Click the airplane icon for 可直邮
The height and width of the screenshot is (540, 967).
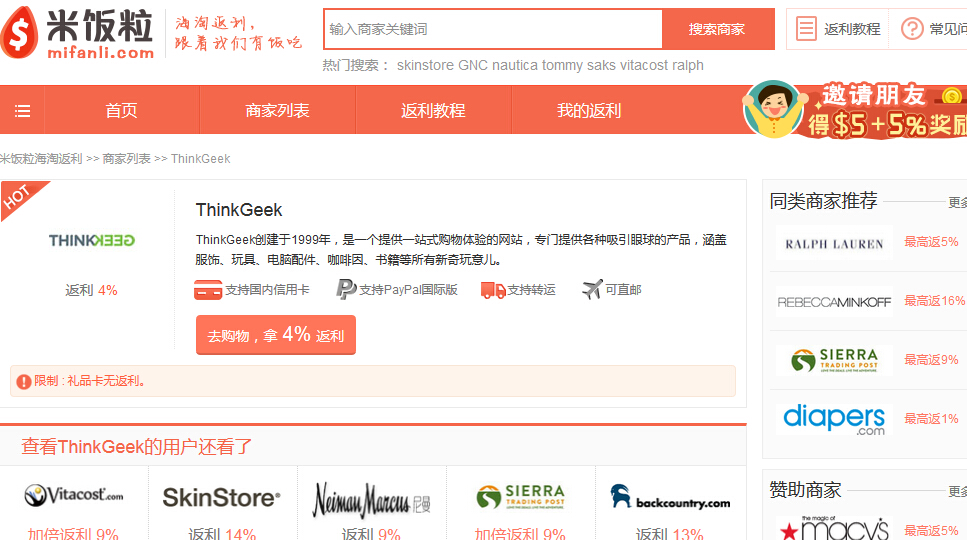tap(592, 288)
